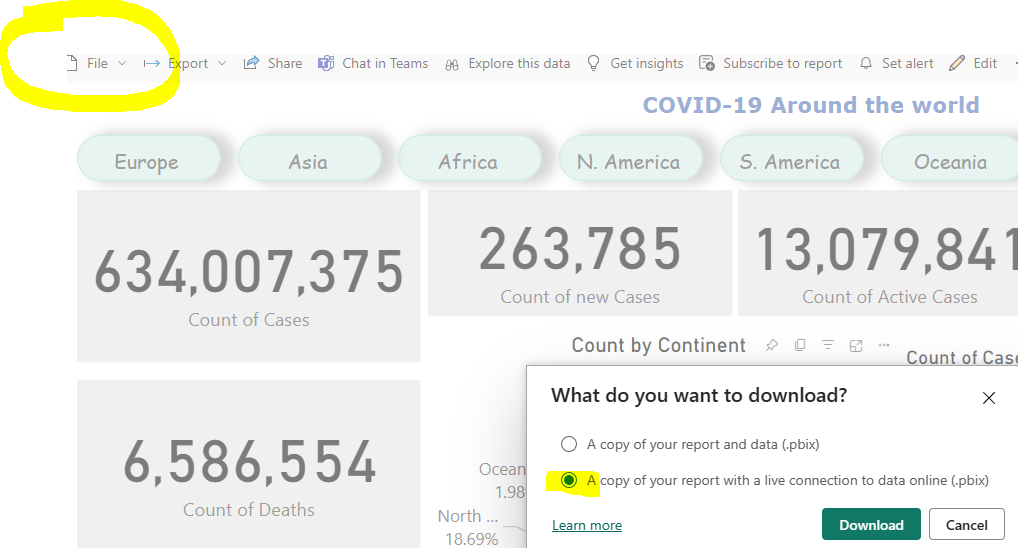Click the Count by Continent chart title

click(x=658, y=345)
